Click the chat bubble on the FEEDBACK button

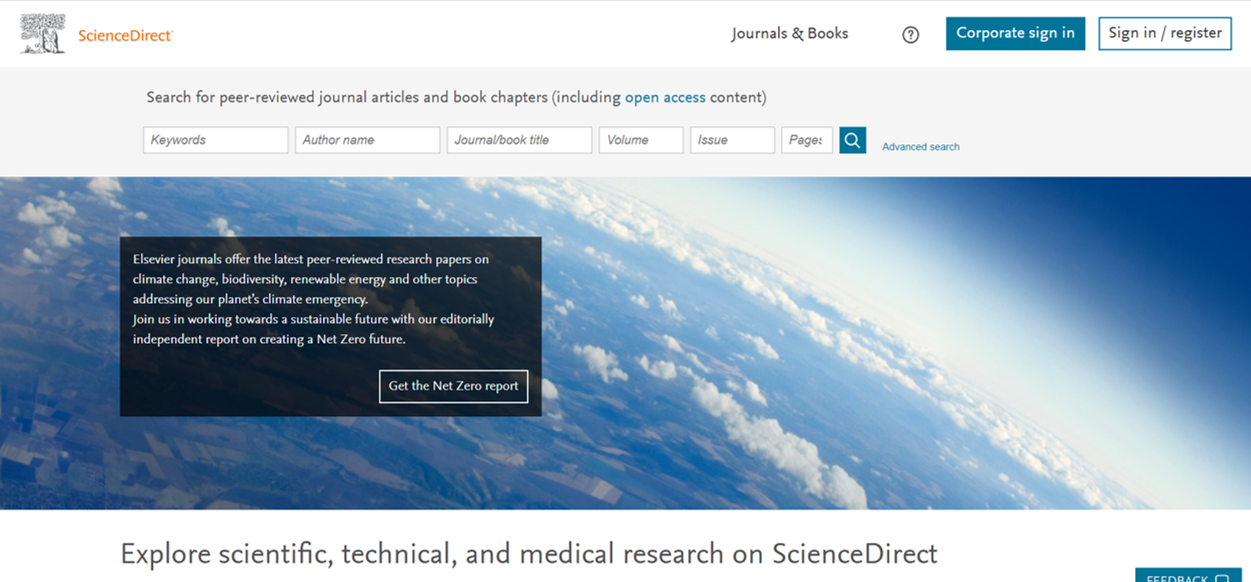click(1222, 577)
